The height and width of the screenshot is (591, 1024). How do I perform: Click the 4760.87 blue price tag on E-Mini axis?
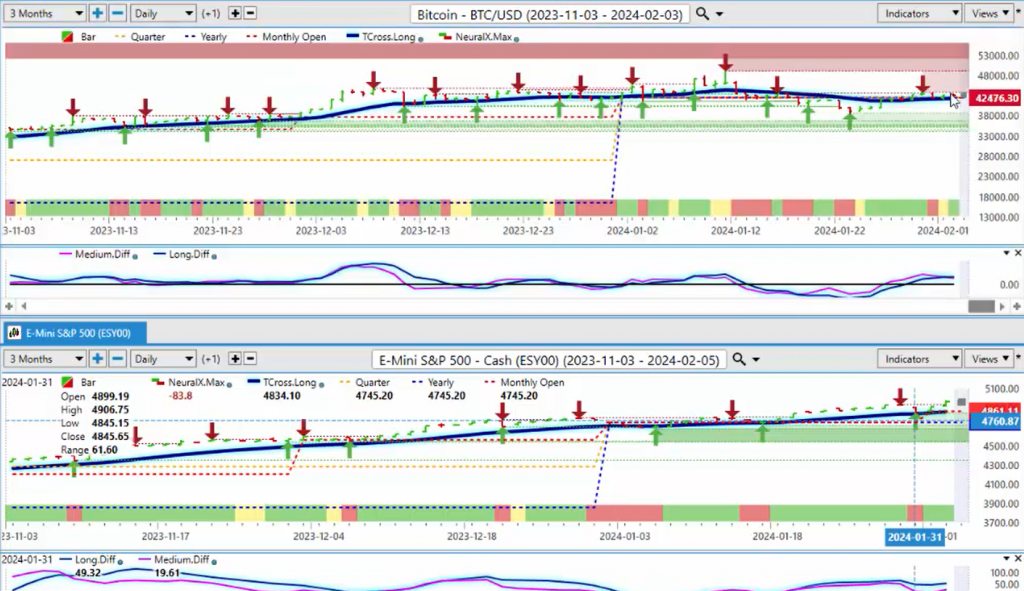click(x=996, y=422)
